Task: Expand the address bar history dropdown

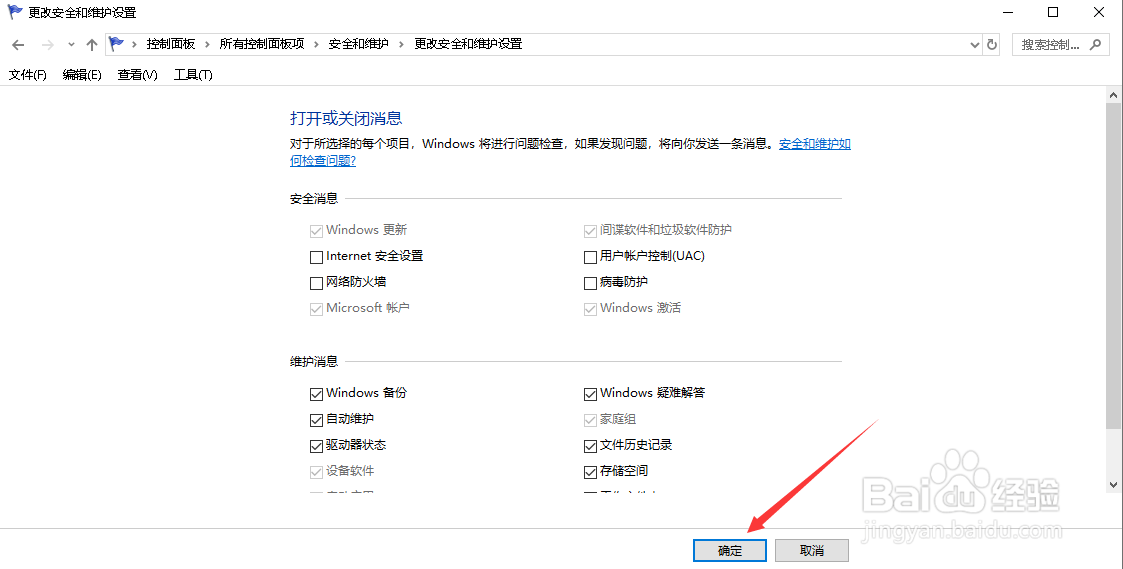Action: tap(975, 44)
